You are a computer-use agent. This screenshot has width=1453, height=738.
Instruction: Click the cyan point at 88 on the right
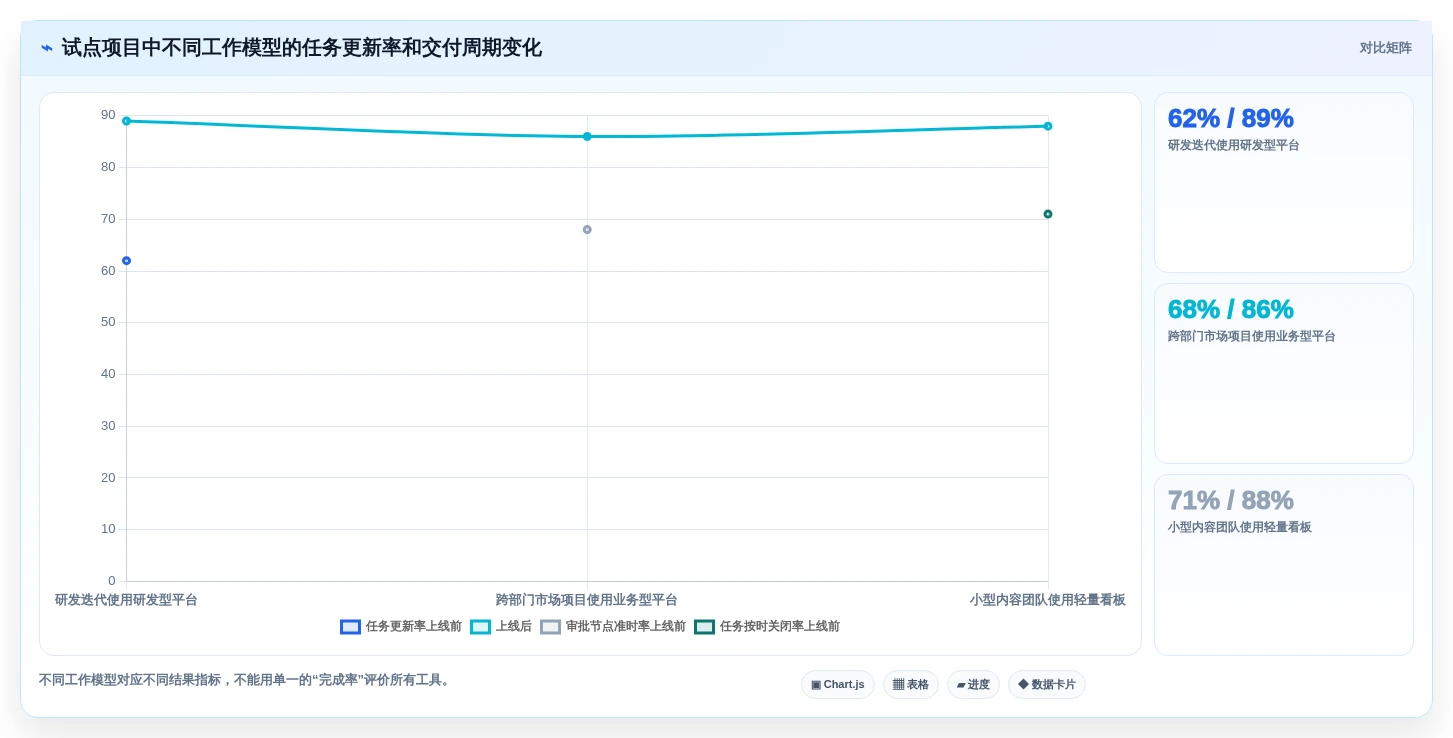(x=1048, y=126)
